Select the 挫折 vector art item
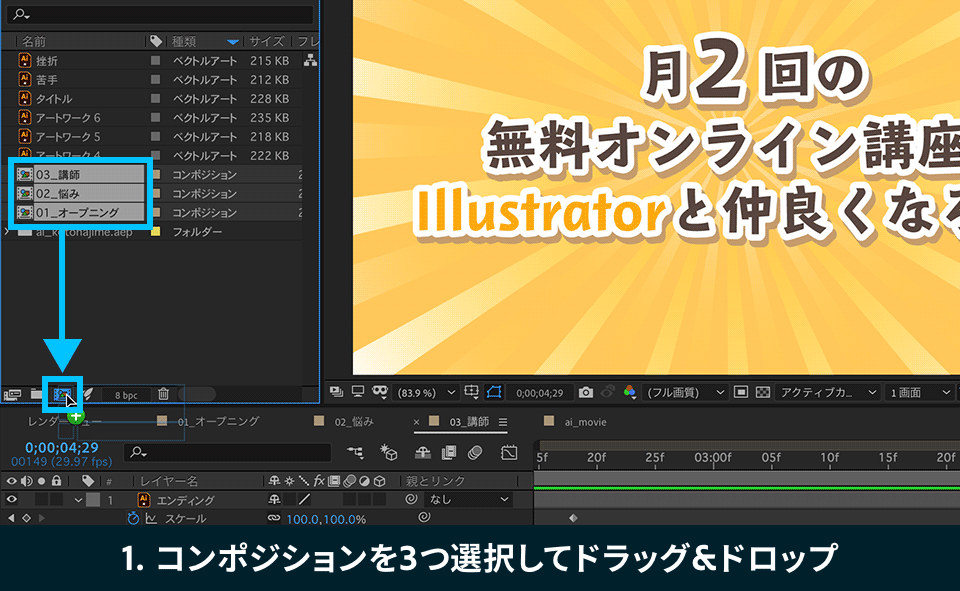The image size is (960, 591). [x=47, y=61]
